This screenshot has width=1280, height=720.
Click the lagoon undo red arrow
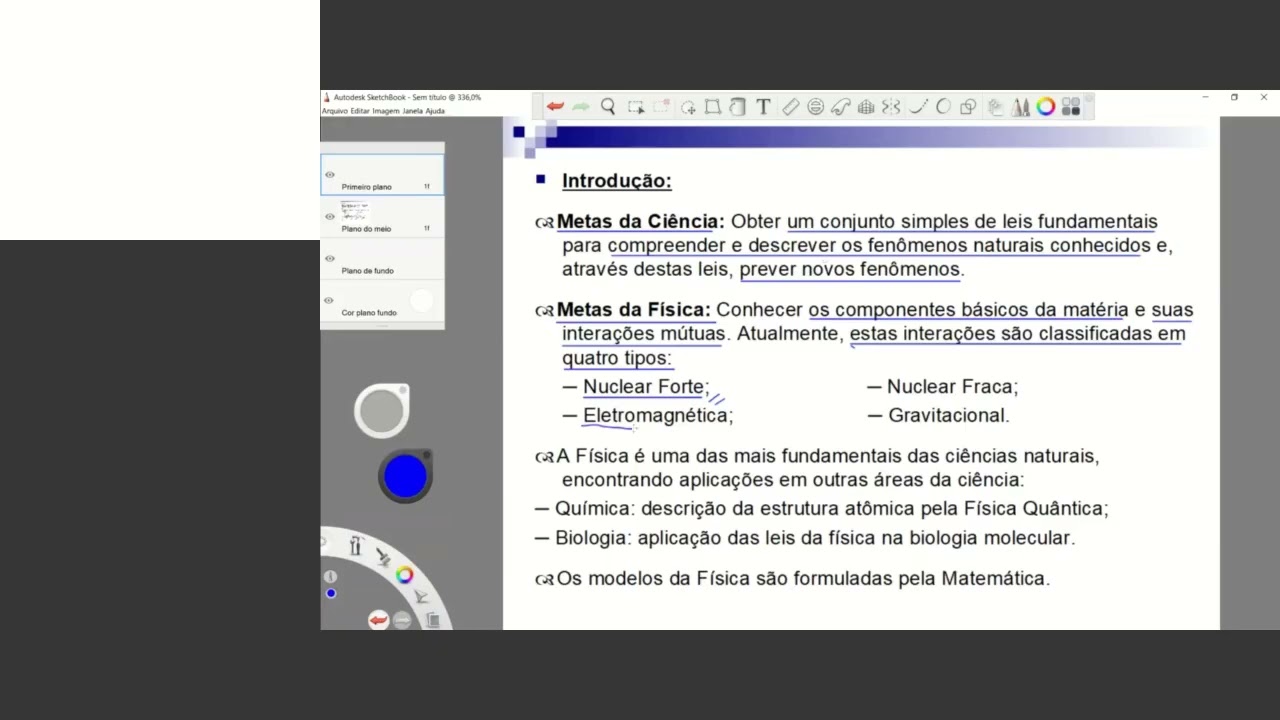click(x=378, y=621)
